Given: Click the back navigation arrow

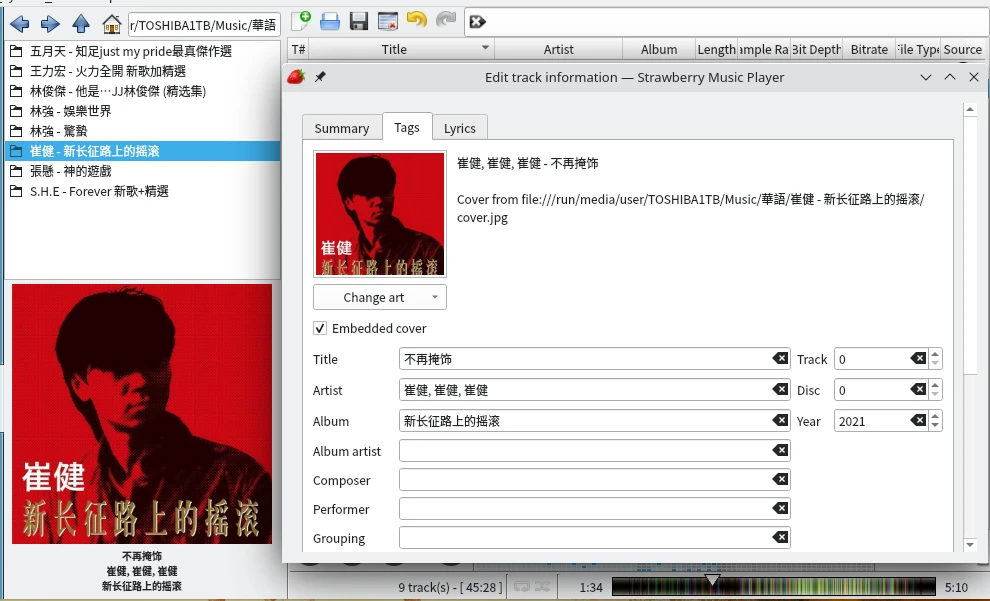Looking at the screenshot, I should [x=19, y=24].
